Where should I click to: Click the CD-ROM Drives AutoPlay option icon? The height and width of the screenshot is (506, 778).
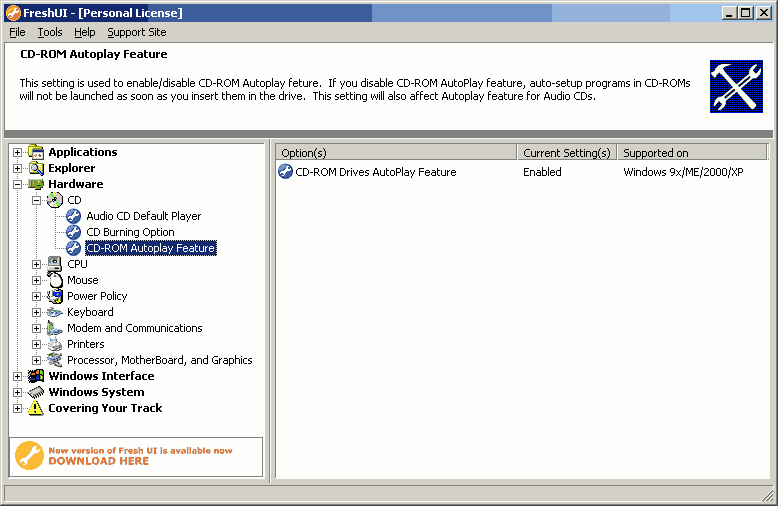(x=285, y=172)
